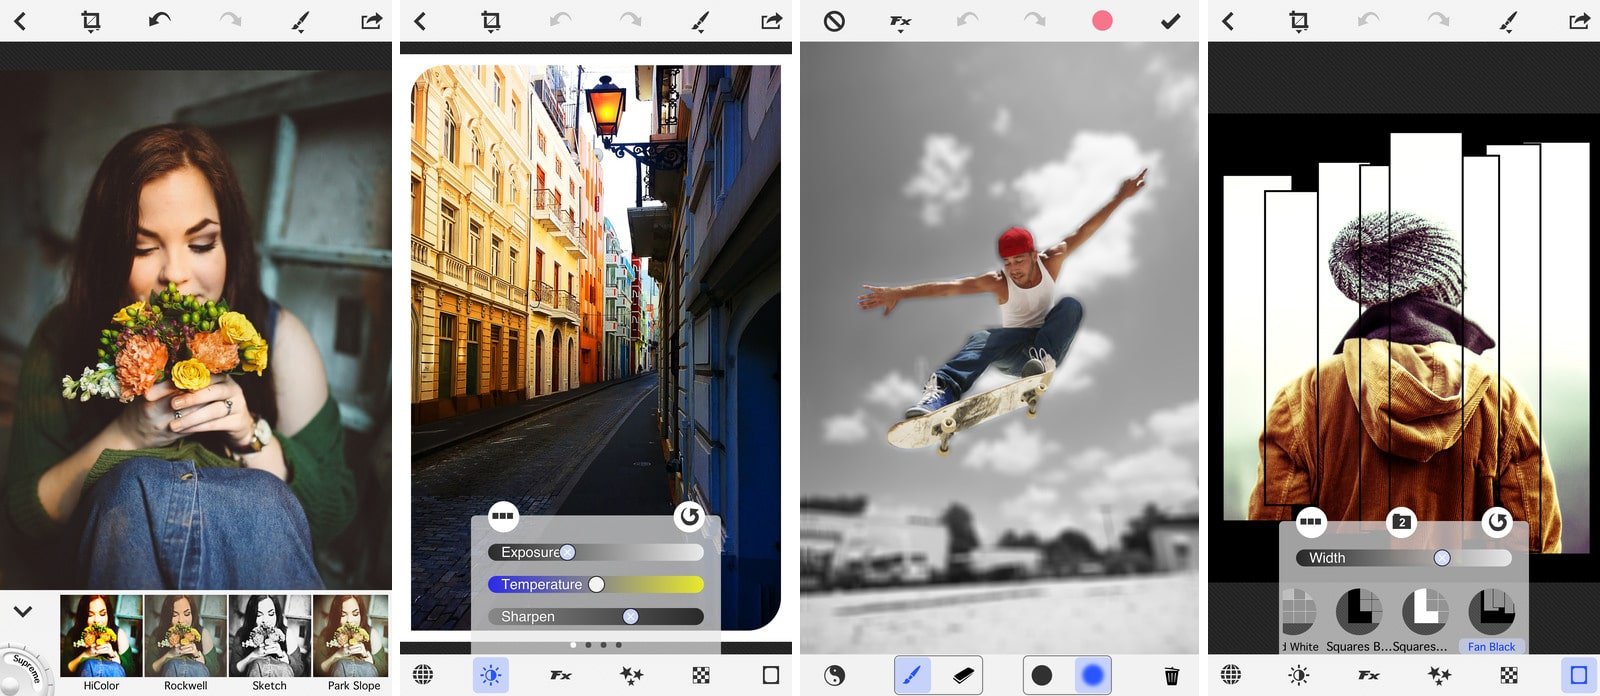The height and width of the screenshot is (696, 1600).
Task: Open the Fx dropdown above the skateboarder
Action: click(x=900, y=21)
